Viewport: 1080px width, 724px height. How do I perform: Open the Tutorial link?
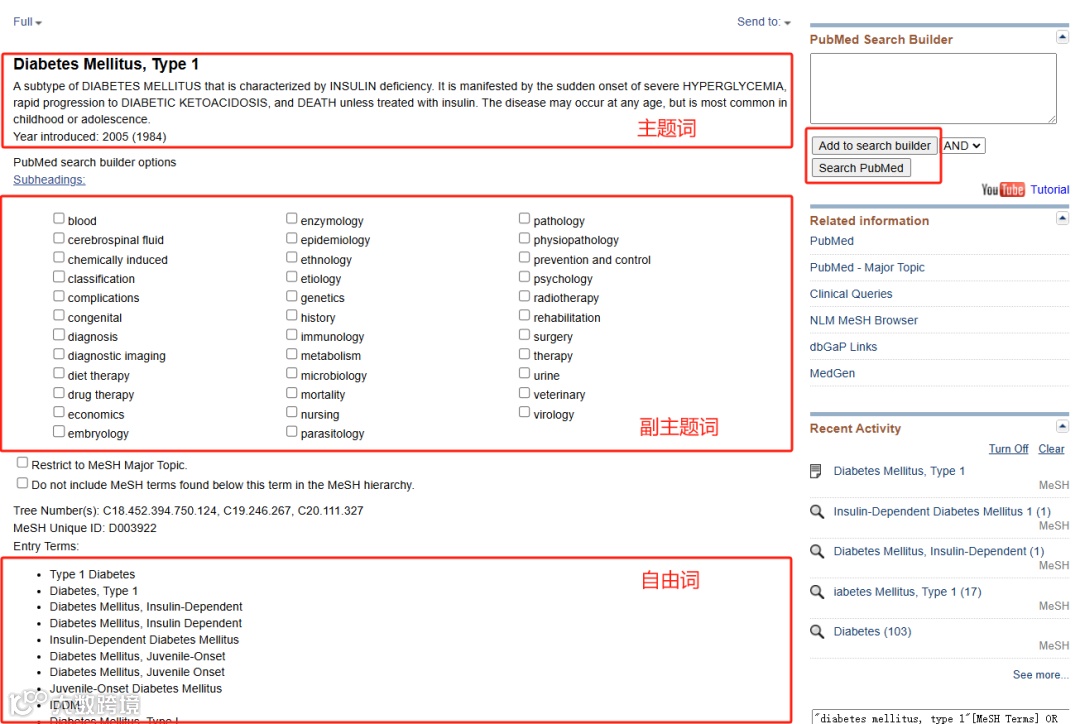1050,189
